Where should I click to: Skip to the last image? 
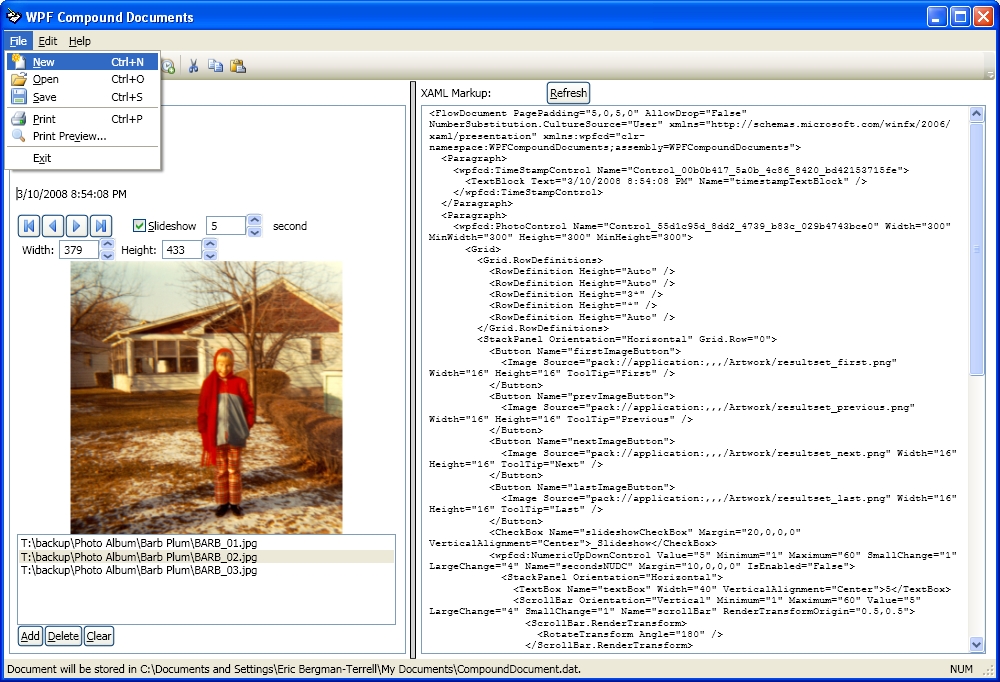coord(100,226)
